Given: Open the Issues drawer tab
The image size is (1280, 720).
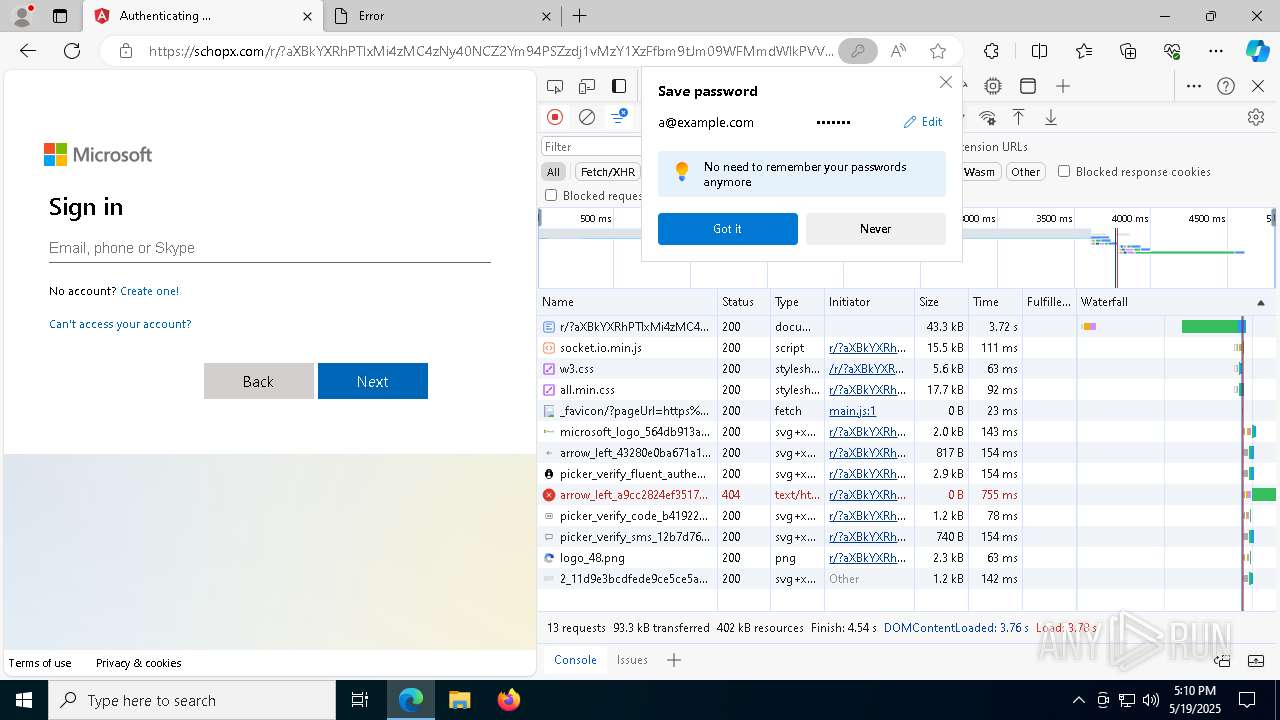Looking at the screenshot, I should [632, 660].
